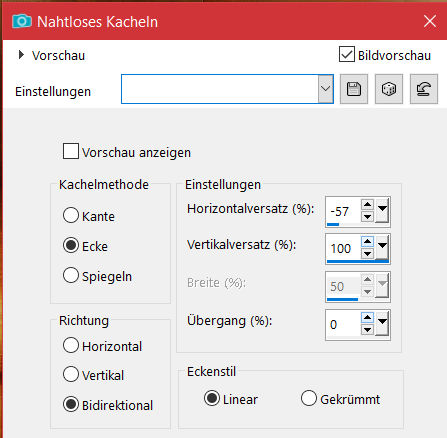Decrease Übergang with the down arrow
Viewport: 447px width, 438px height.
[367, 330]
